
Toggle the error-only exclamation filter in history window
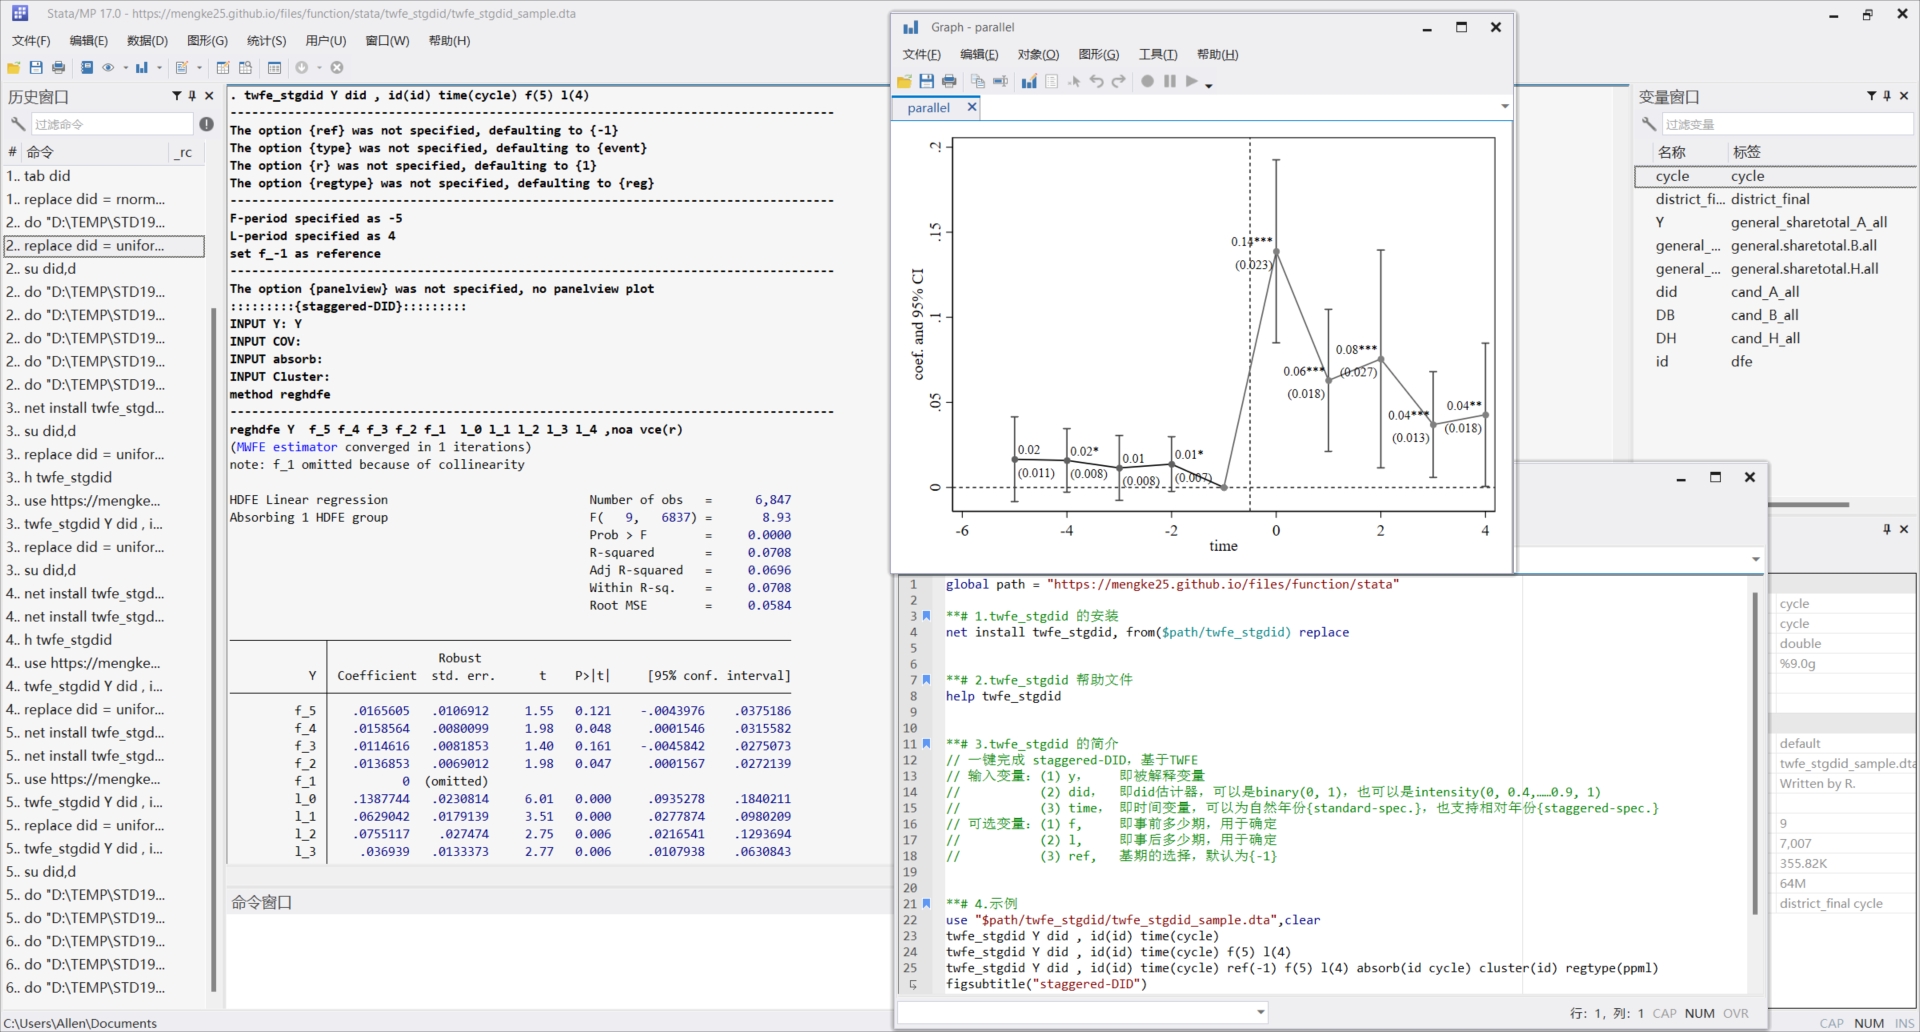[206, 124]
